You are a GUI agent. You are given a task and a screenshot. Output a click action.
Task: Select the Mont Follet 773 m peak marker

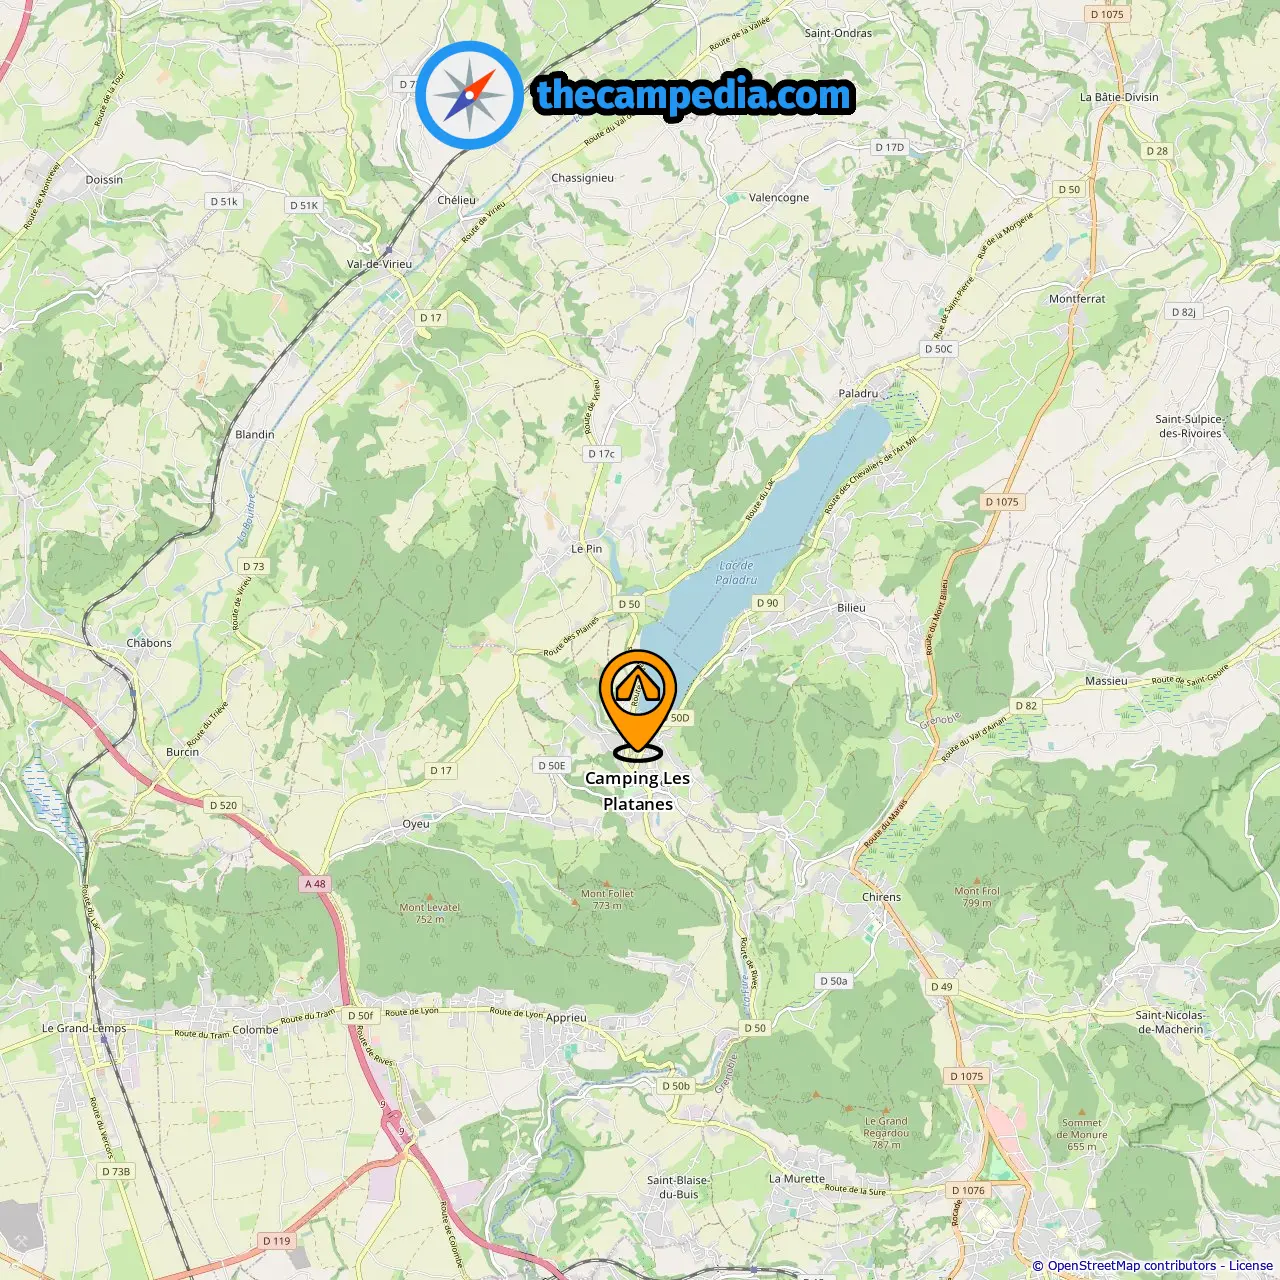coord(607,899)
